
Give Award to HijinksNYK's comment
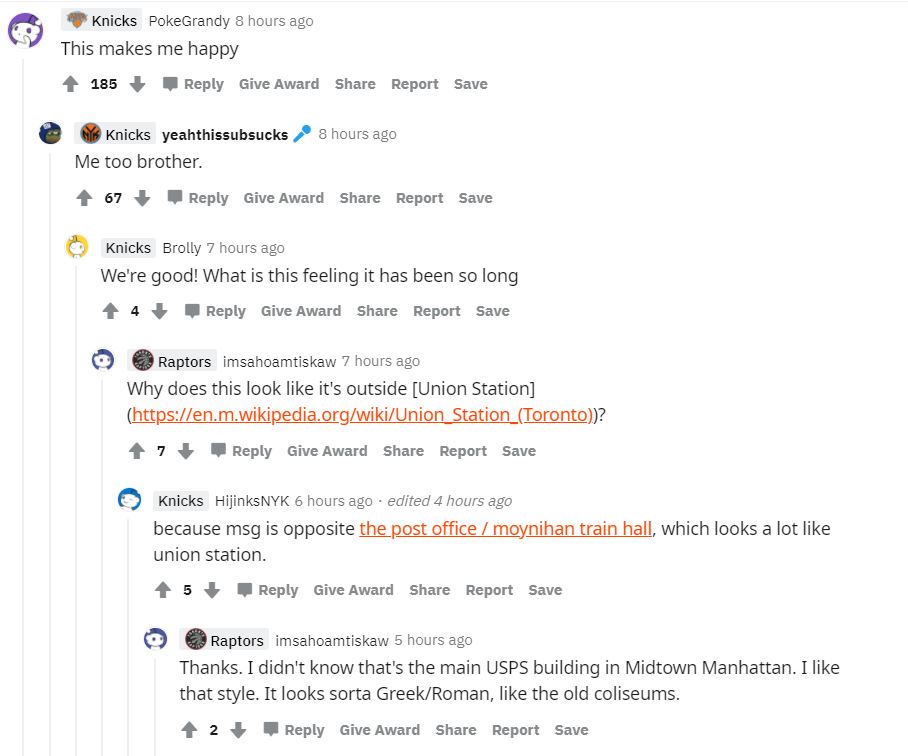tap(353, 590)
